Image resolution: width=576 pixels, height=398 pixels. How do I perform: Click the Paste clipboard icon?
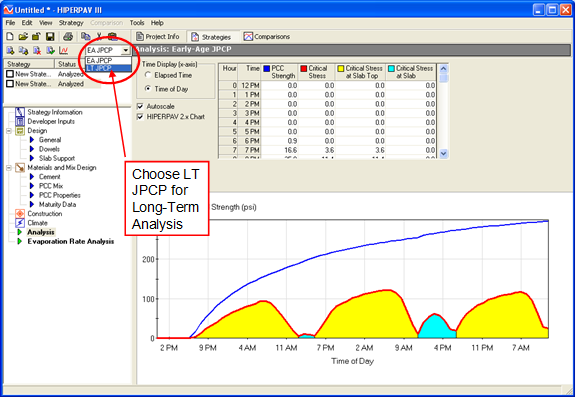112,36
